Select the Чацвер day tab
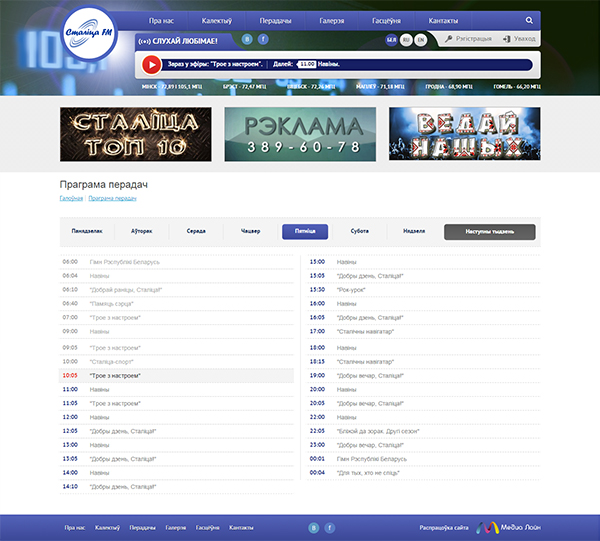Image resolution: width=600 pixels, height=541 pixels. (251, 231)
